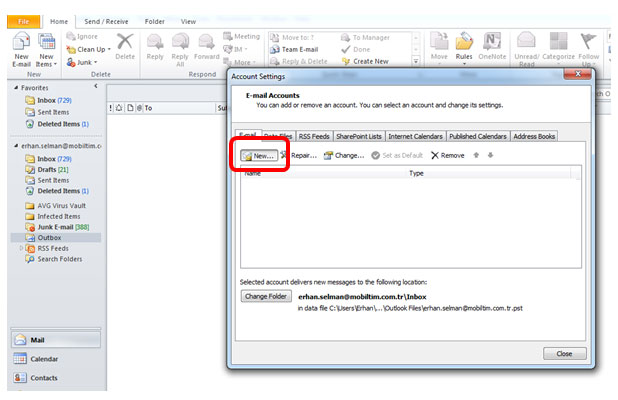This screenshot has height=400, width=618.
Task: Select the Done quick step
Action: click(356, 49)
